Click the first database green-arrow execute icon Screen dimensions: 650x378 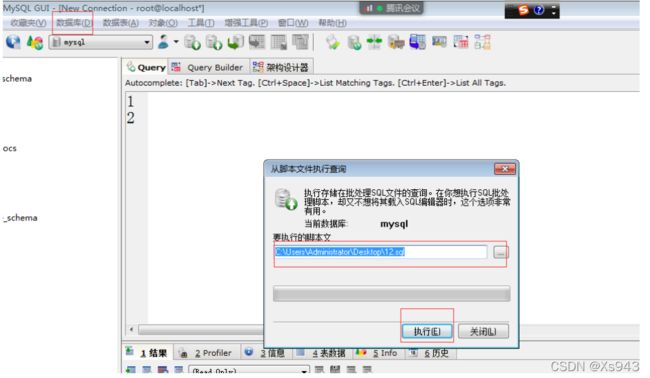(x=192, y=42)
